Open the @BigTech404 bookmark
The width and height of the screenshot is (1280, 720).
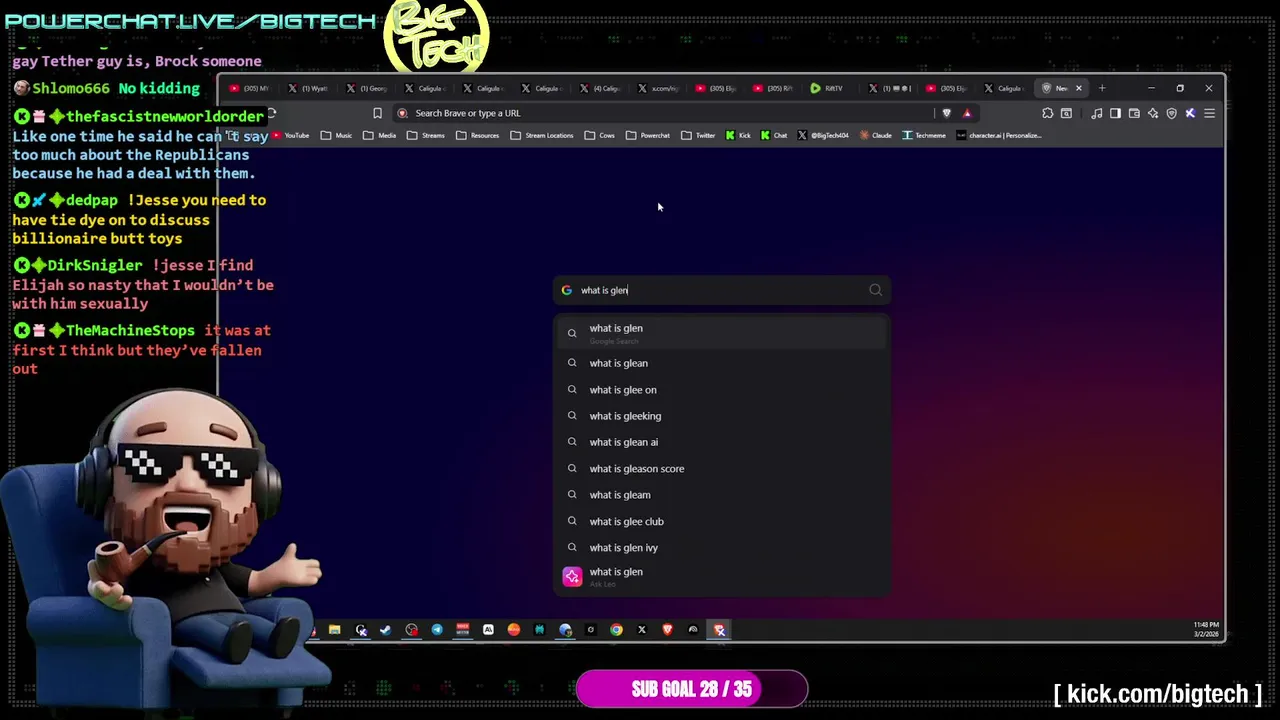pos(823,135)
